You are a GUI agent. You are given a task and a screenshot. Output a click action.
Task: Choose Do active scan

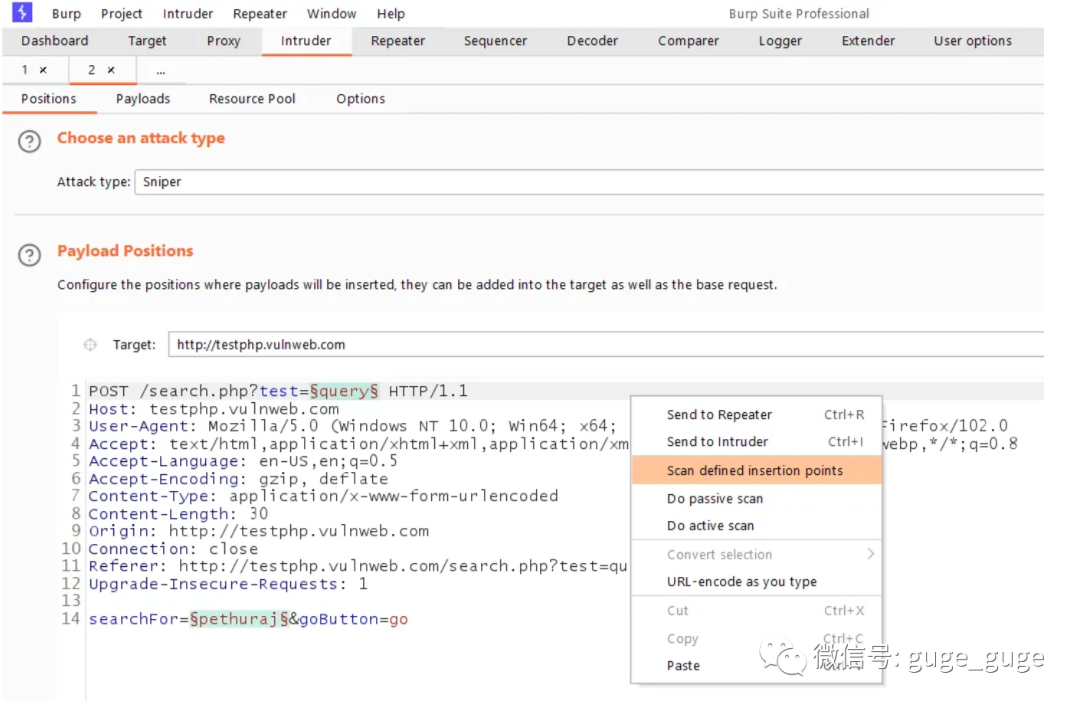[756, 525]
